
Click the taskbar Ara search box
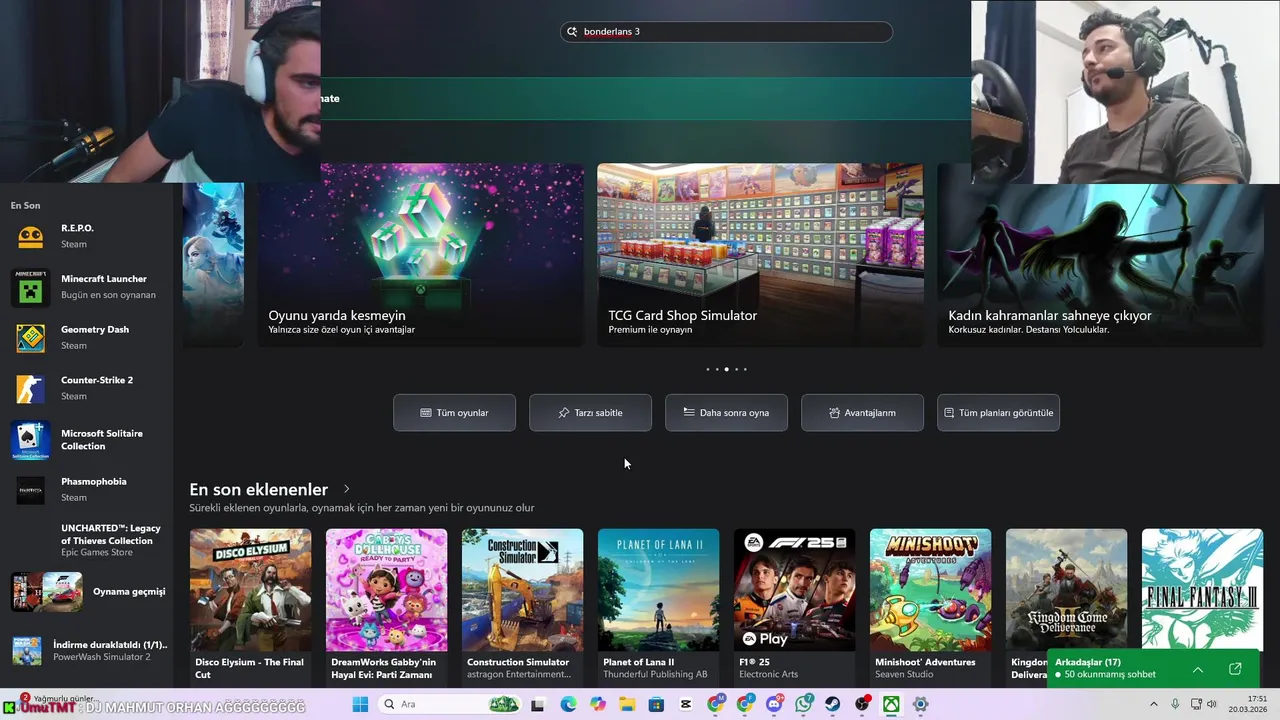[x=448, y=704]
